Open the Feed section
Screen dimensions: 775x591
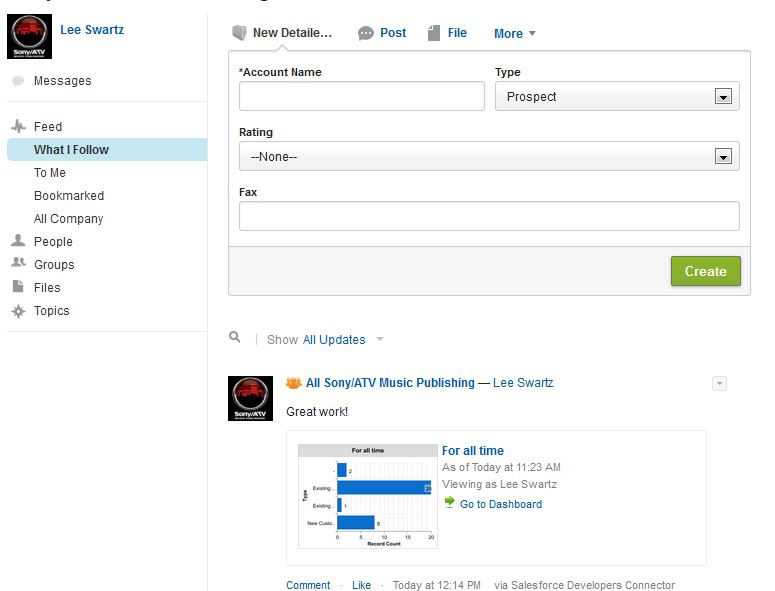[48, 127]
